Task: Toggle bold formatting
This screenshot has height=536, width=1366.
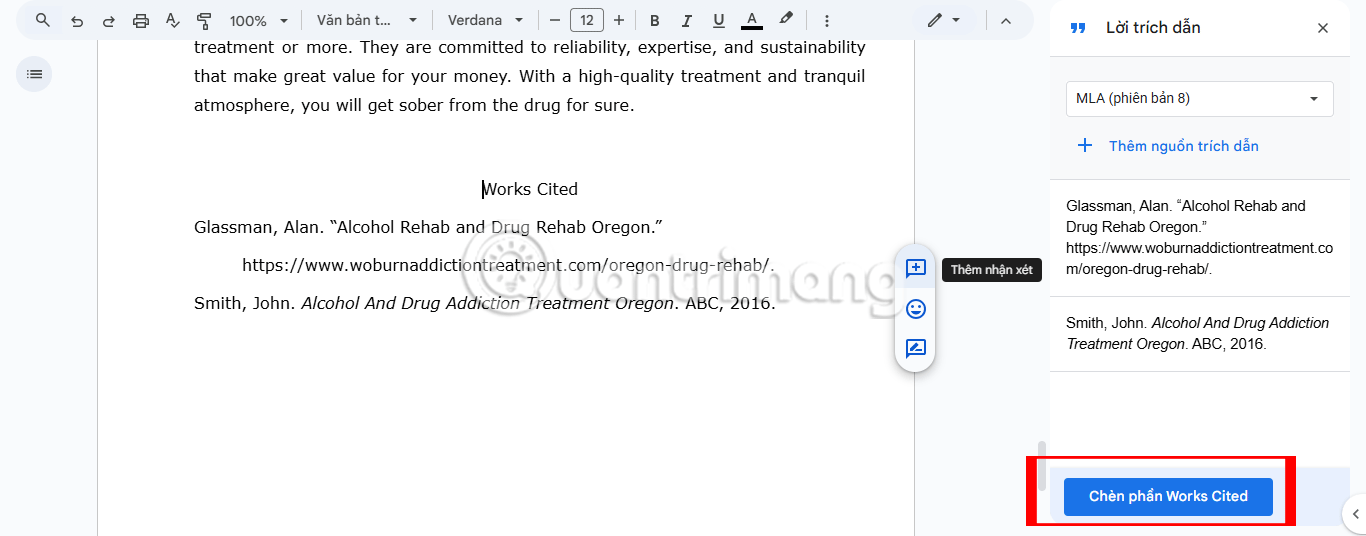Action: [655, 20]
